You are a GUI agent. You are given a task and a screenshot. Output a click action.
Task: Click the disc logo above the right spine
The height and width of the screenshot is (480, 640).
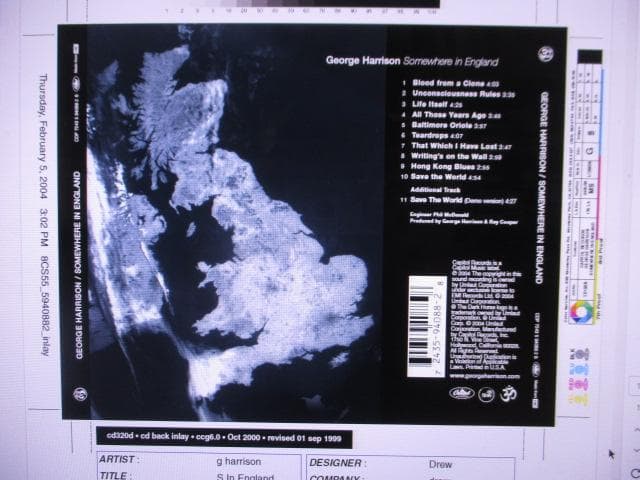coord(545,54)
